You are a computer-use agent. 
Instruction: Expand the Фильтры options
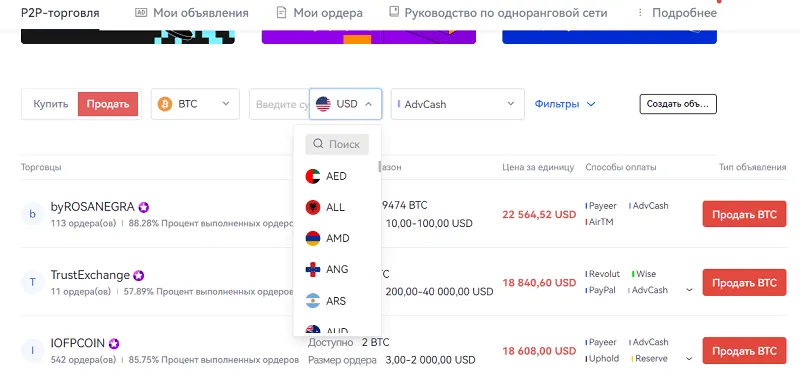click(x=565, y=104)
